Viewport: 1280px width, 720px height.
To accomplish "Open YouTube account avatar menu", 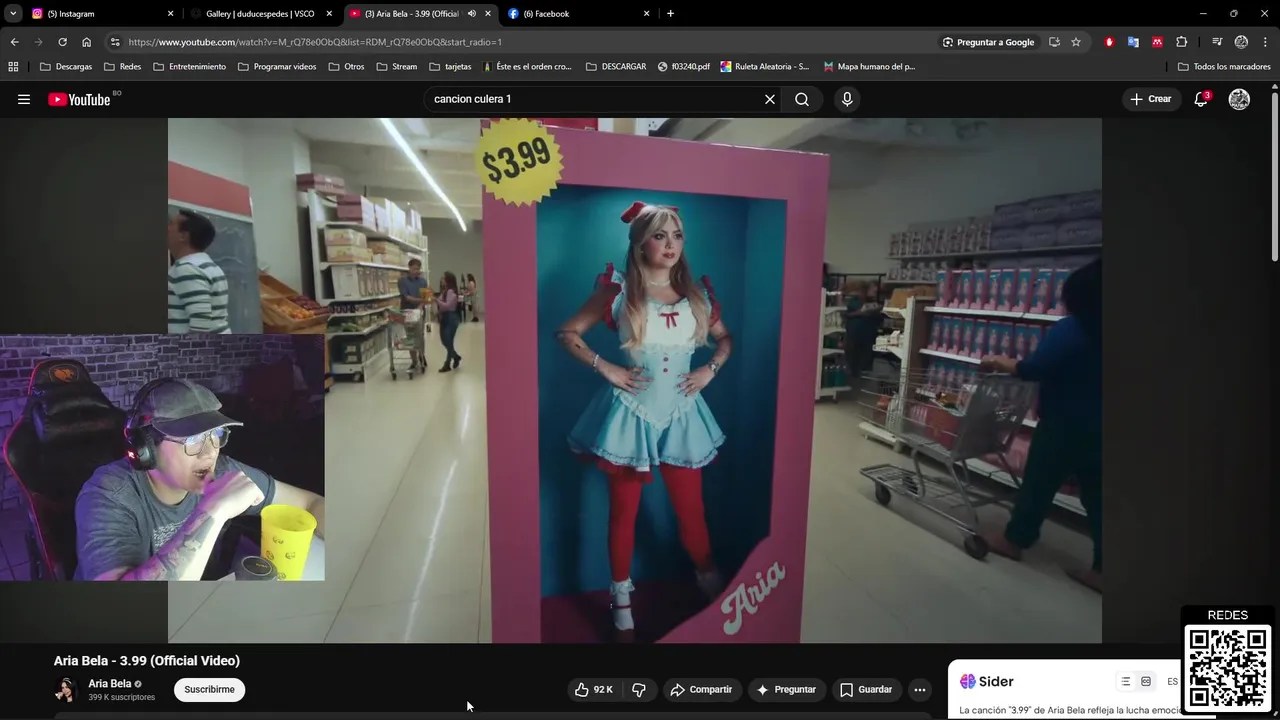I will pos(1239,99).
